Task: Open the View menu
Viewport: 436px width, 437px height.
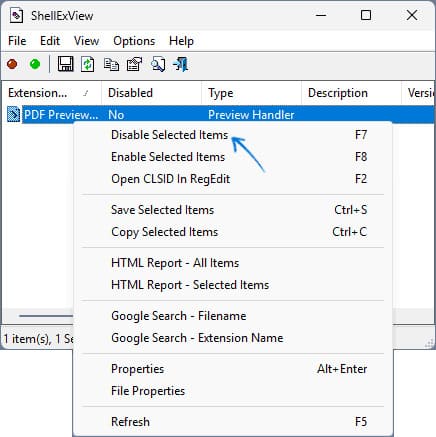Action: pos(86,41)
